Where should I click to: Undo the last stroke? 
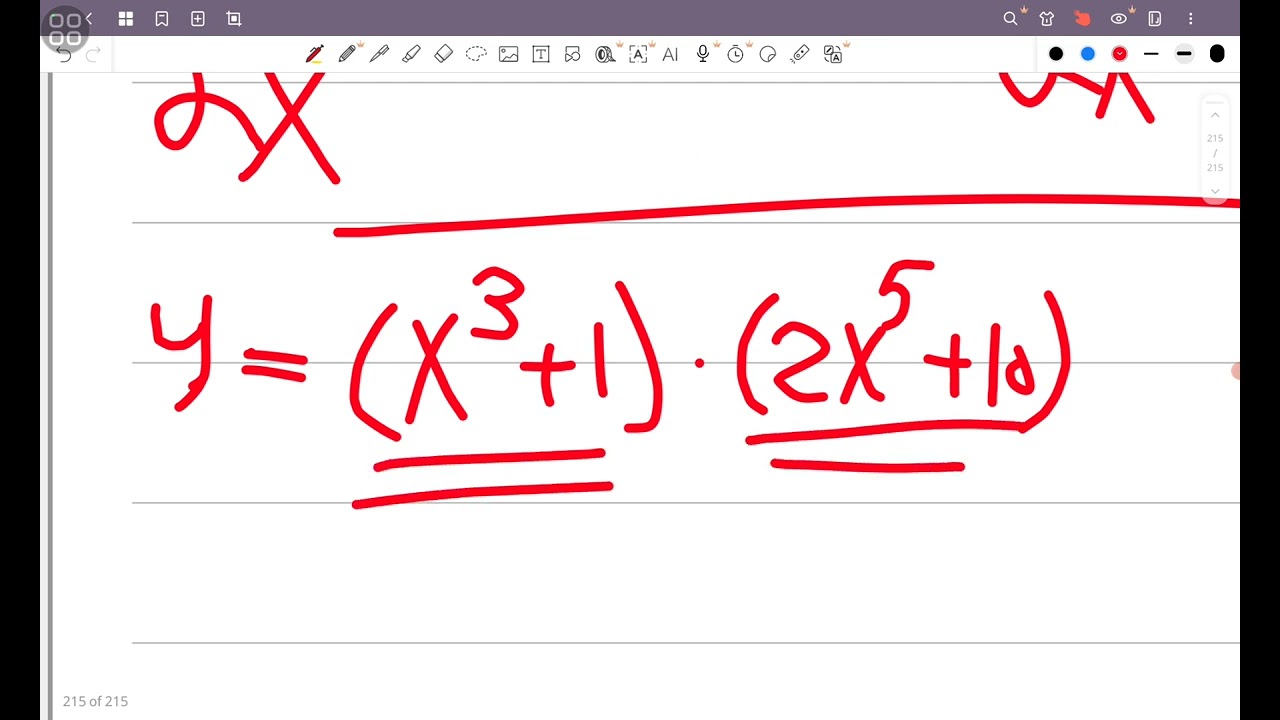click(x=65, y=54)
